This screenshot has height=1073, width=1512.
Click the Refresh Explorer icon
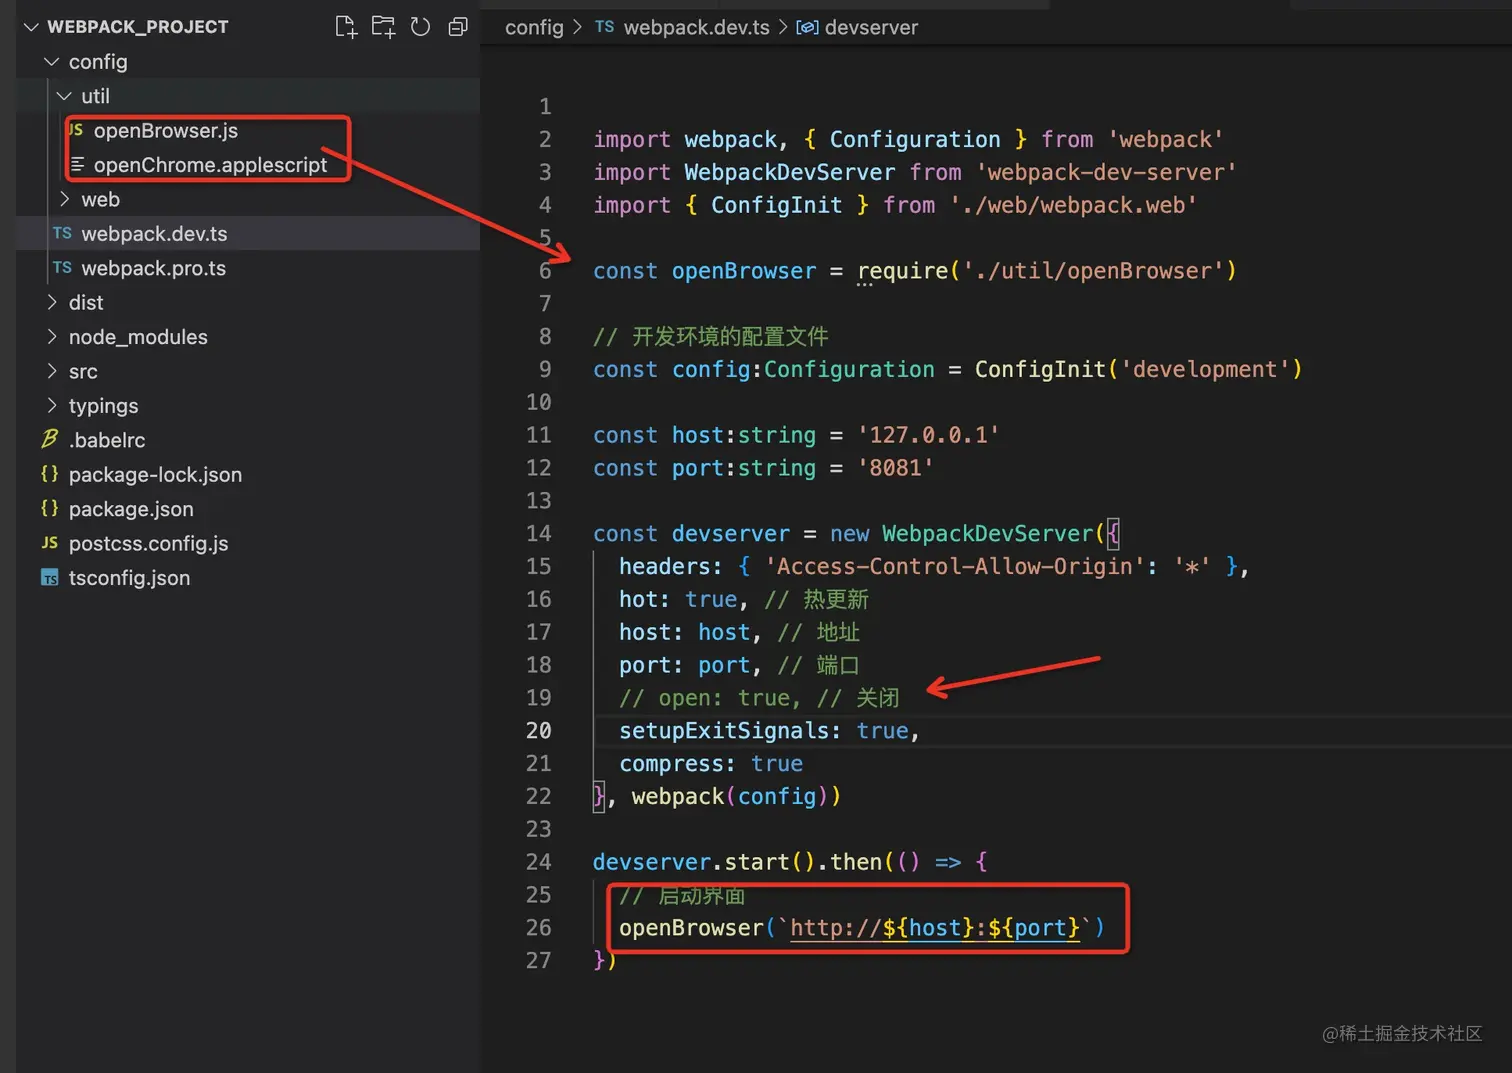421,27
